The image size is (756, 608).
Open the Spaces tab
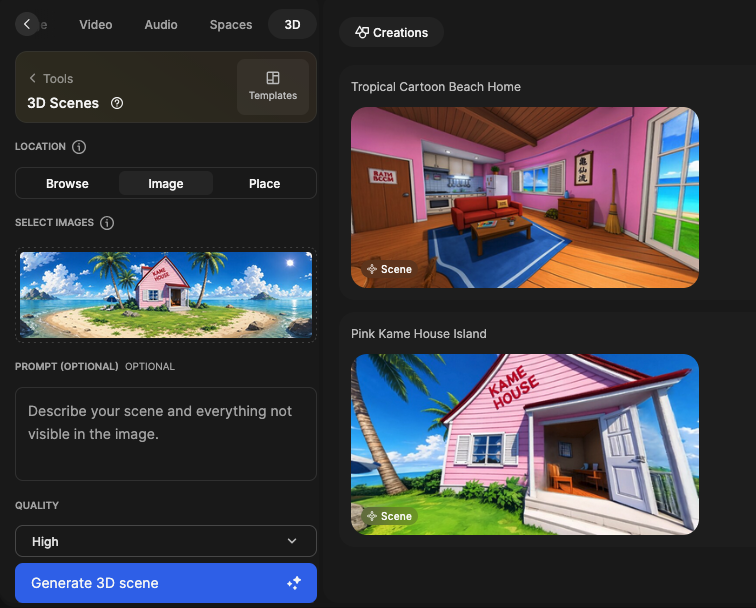tap(230, 25)
